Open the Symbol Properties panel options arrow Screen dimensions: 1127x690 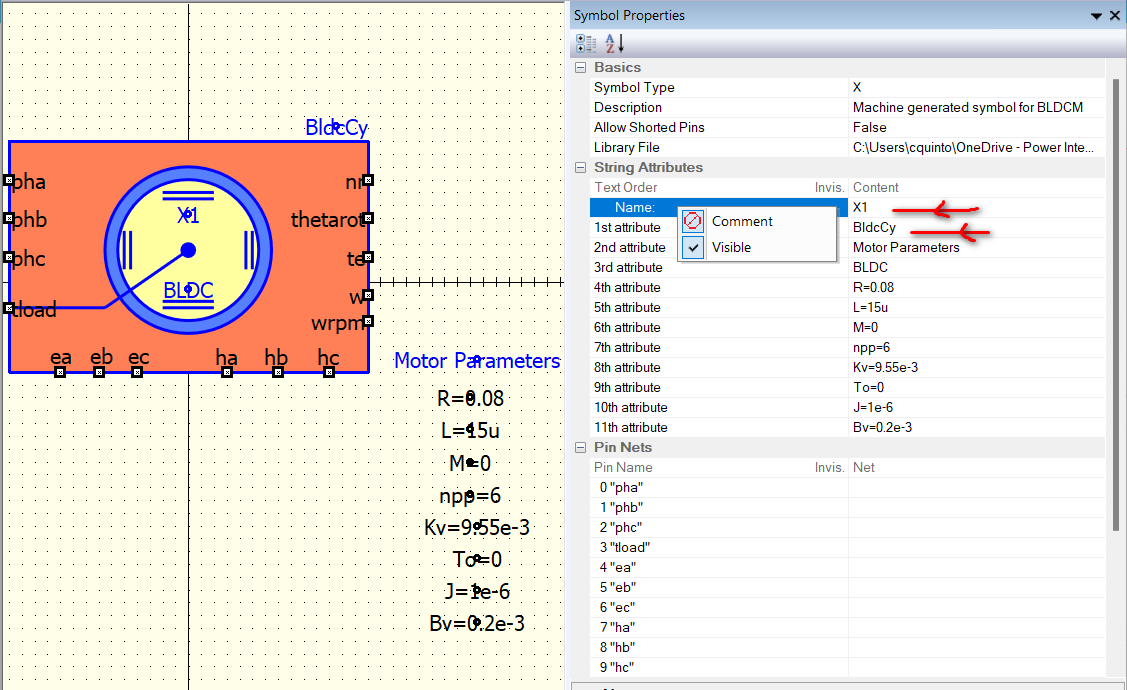[1096, 16]
